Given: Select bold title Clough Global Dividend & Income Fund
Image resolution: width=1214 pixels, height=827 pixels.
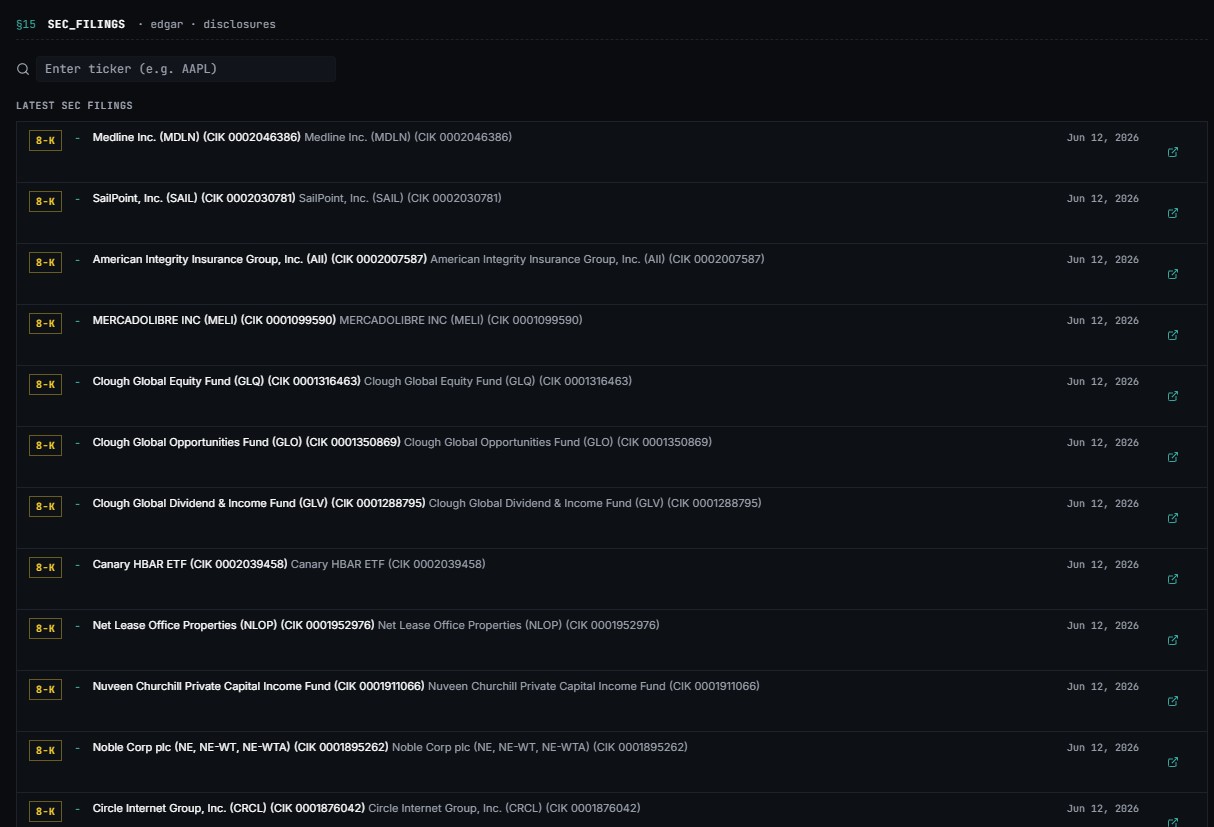Looking at the screenshot, I should click(x=259, y=503).
